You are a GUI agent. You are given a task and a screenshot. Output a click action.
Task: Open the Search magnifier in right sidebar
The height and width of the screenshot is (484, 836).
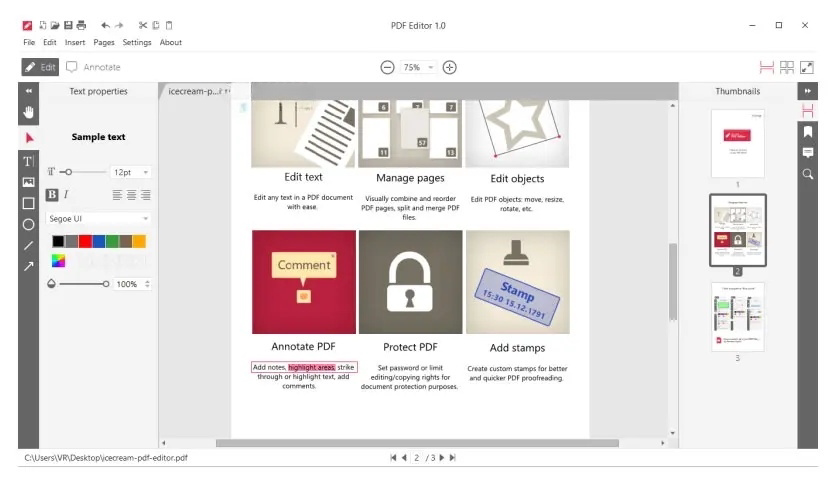[x=808, y=174]
